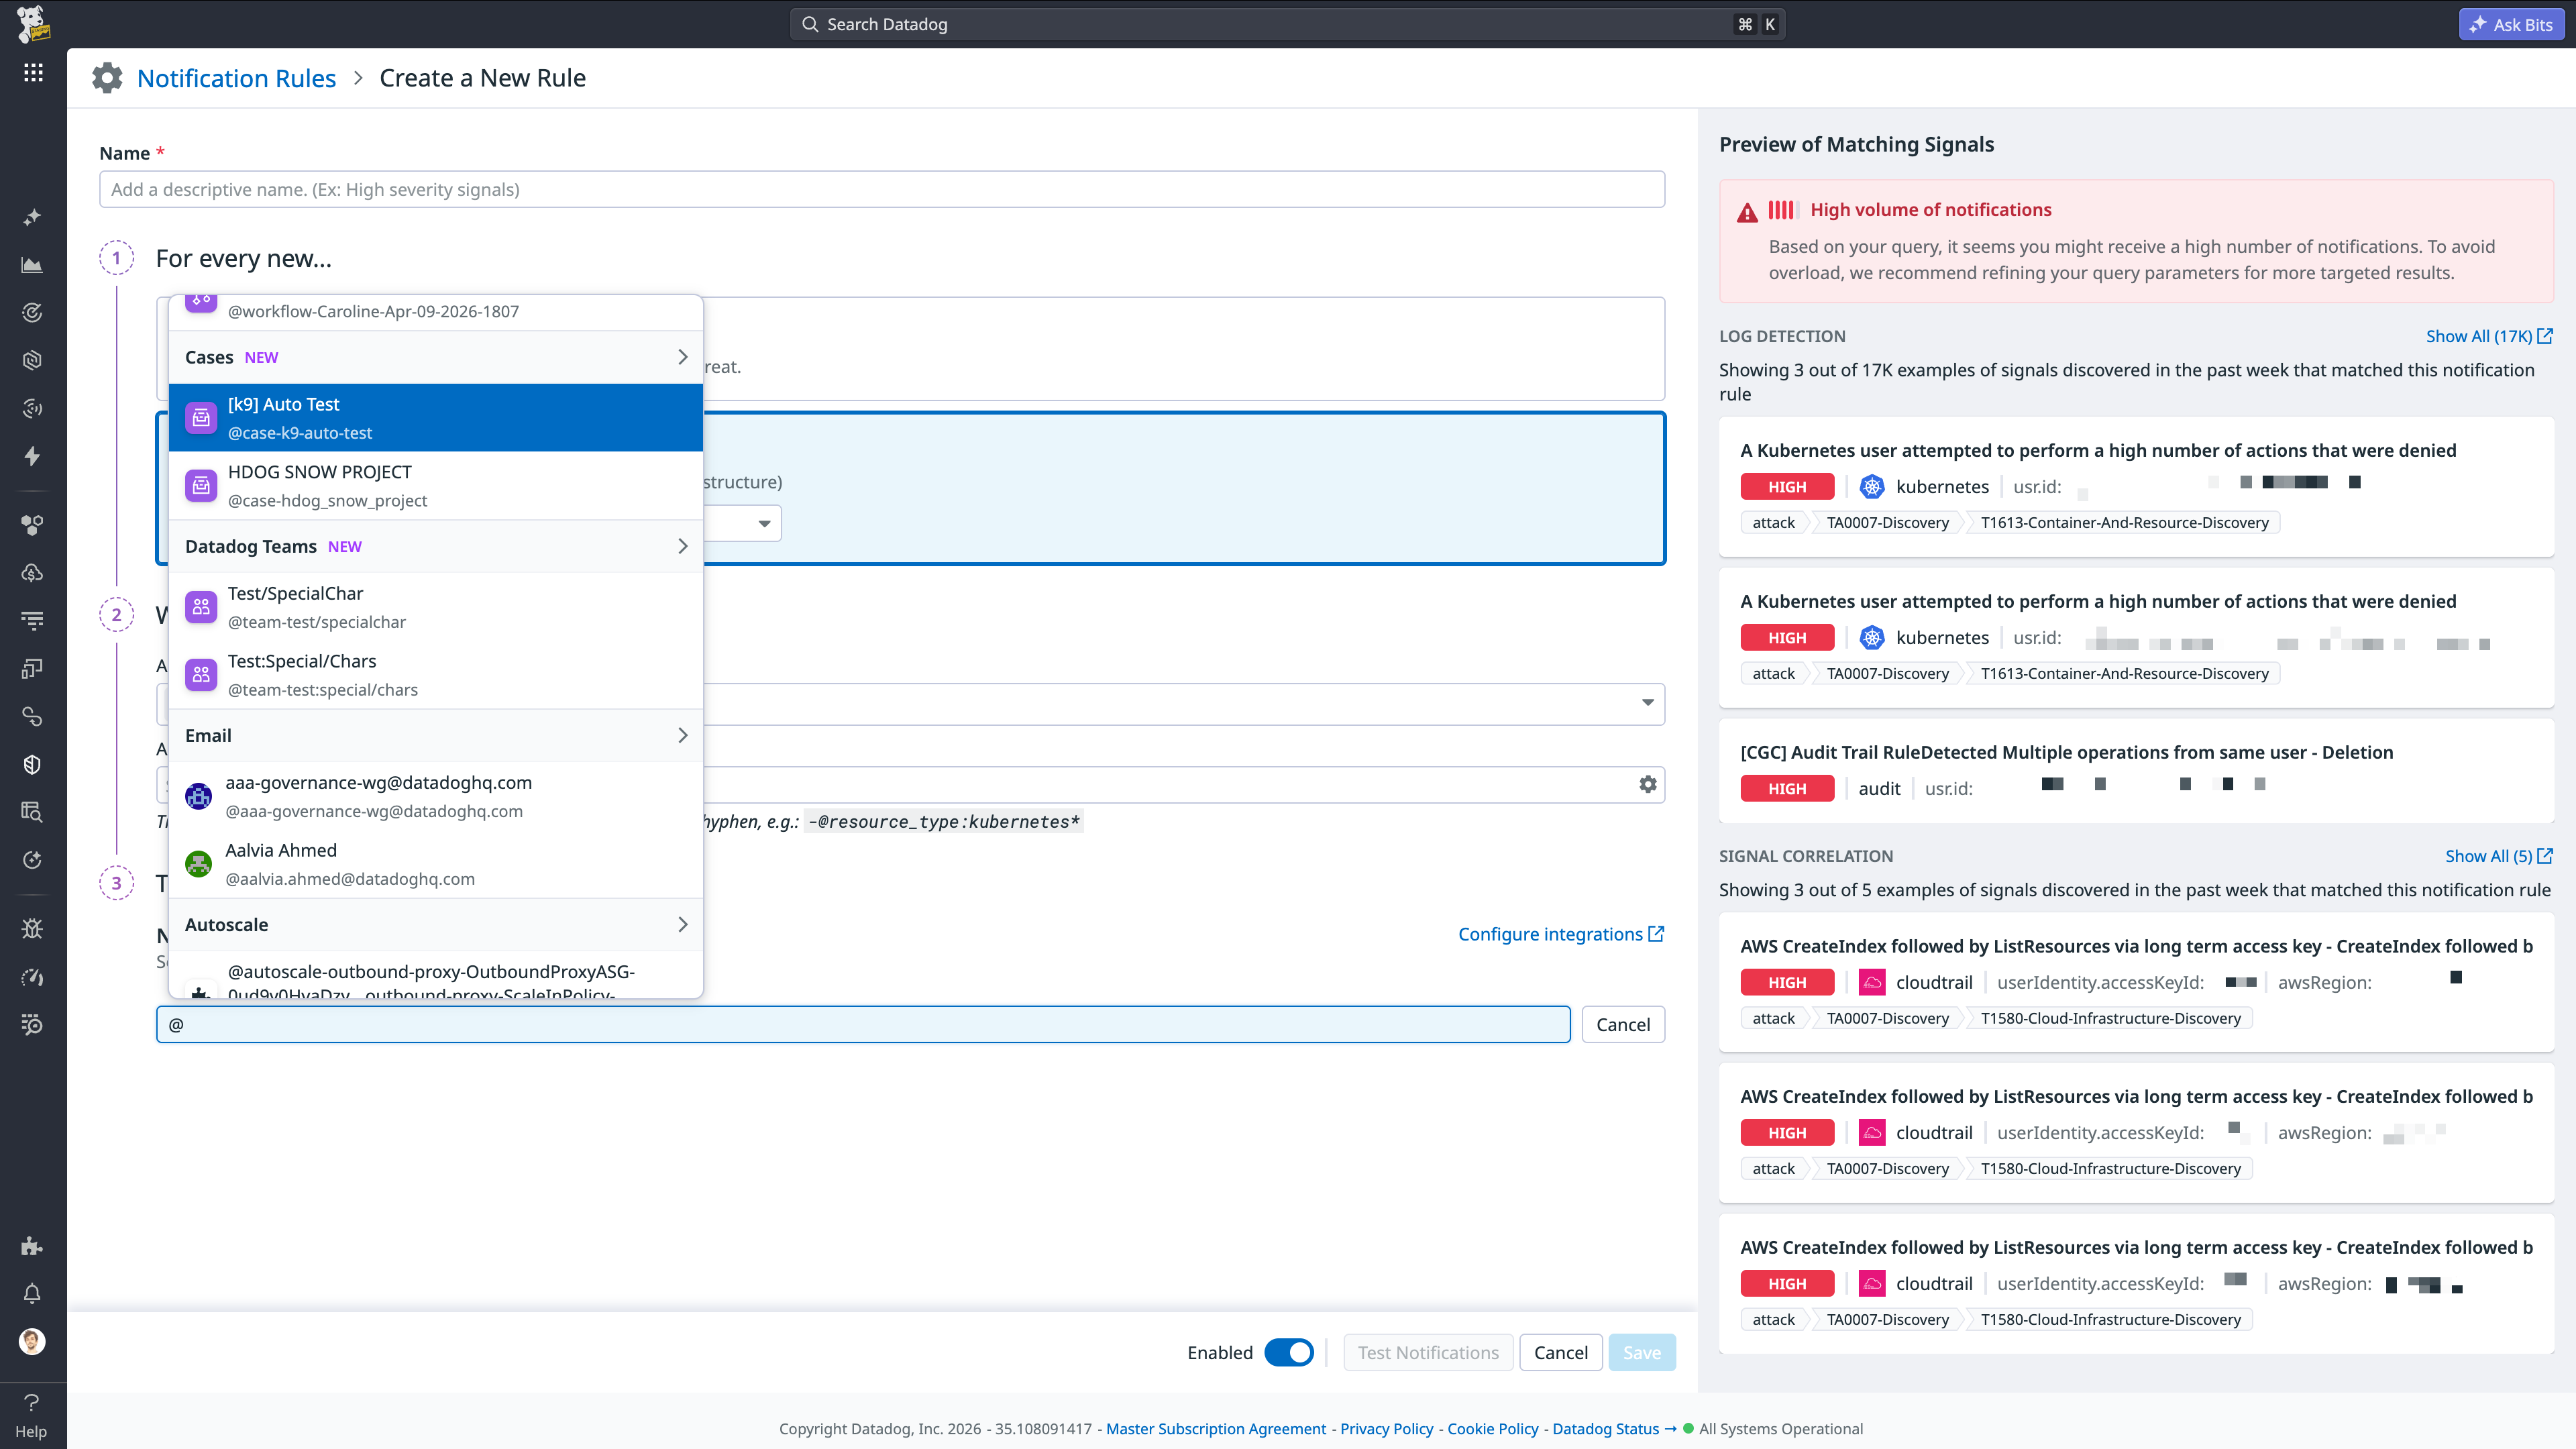
Task: Open the area-chart dashboards icon in sidebar
Action: [33, 265]
